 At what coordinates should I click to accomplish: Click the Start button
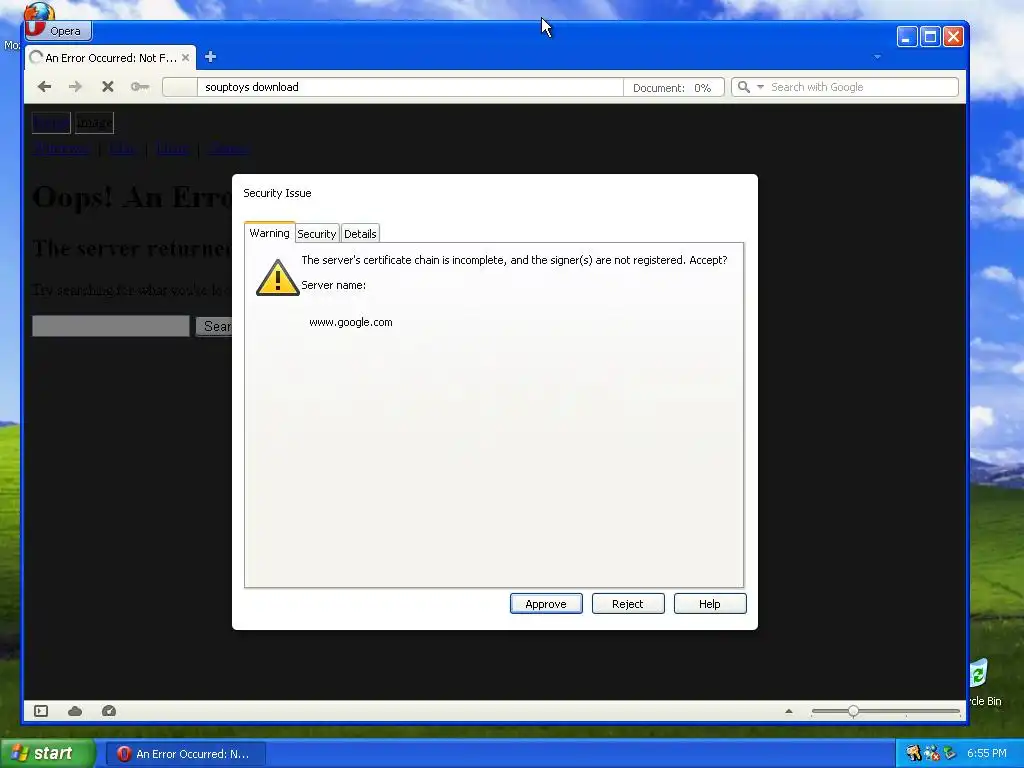pos(47,754)
